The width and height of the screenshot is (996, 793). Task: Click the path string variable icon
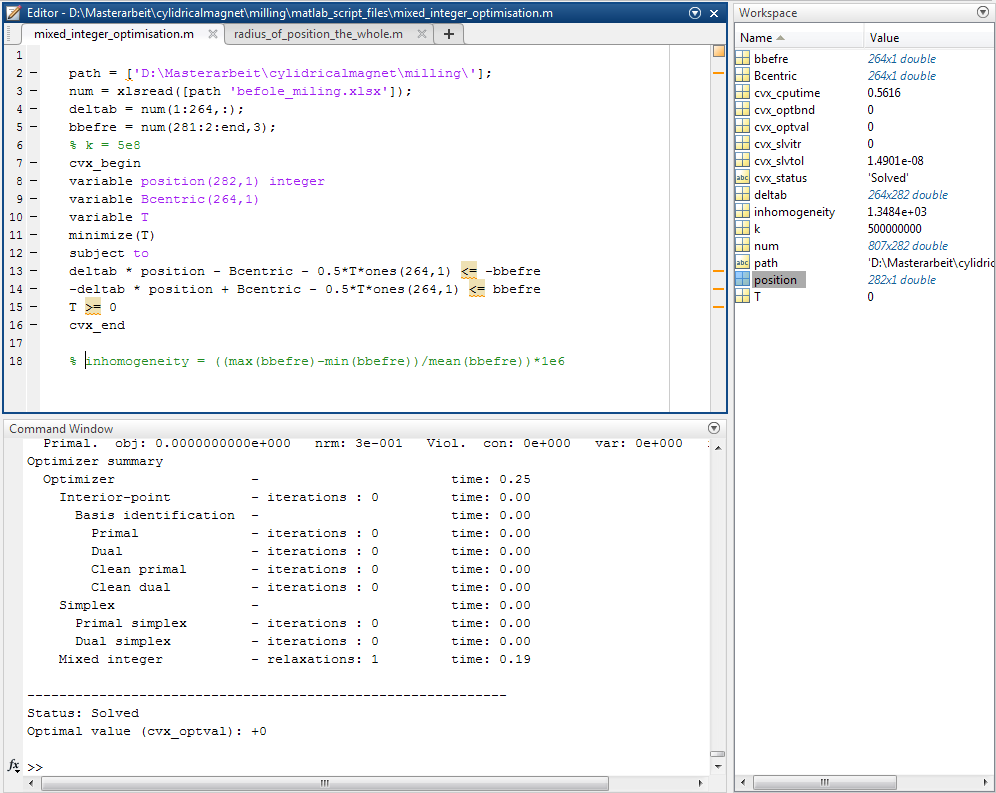(x=743, y=262)
